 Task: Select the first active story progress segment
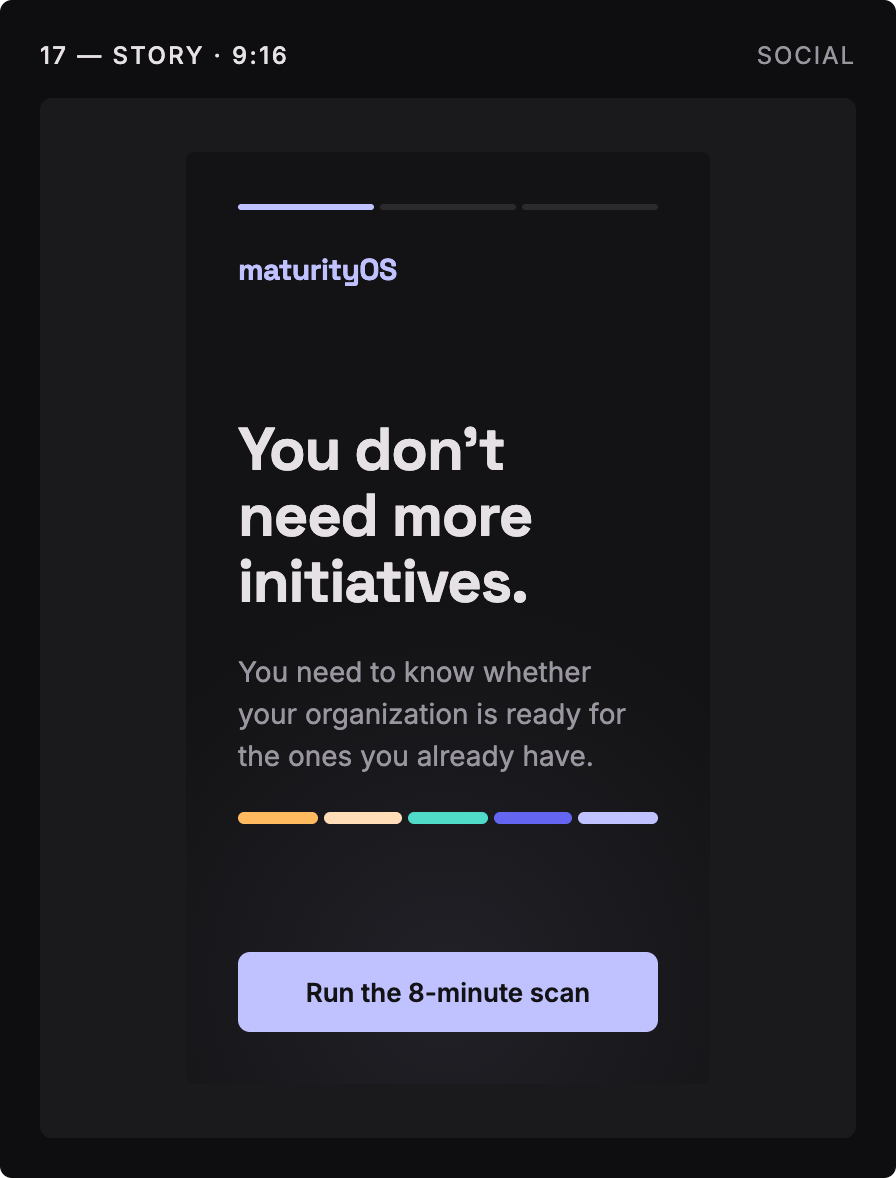click(306, 207)
